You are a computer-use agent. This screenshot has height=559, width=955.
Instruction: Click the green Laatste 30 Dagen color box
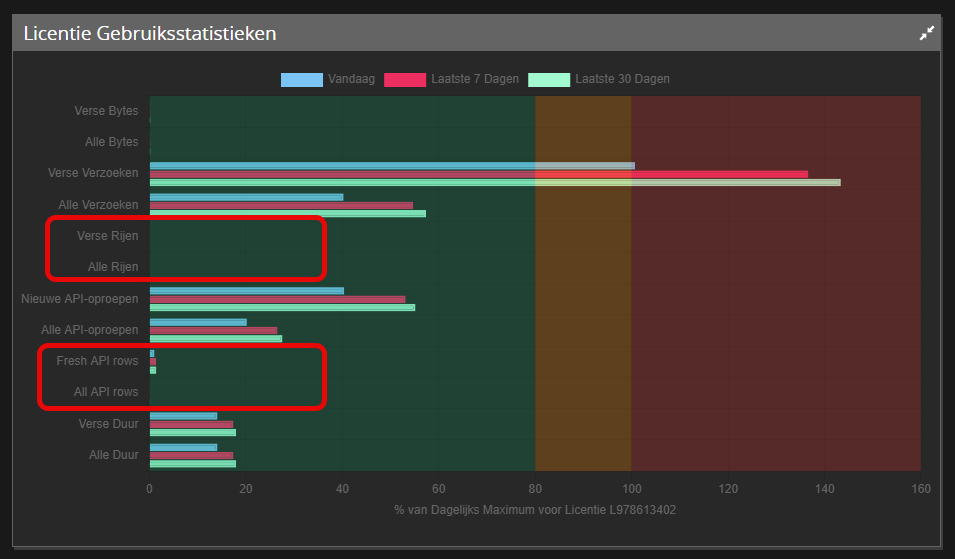(x=549, y=79)
